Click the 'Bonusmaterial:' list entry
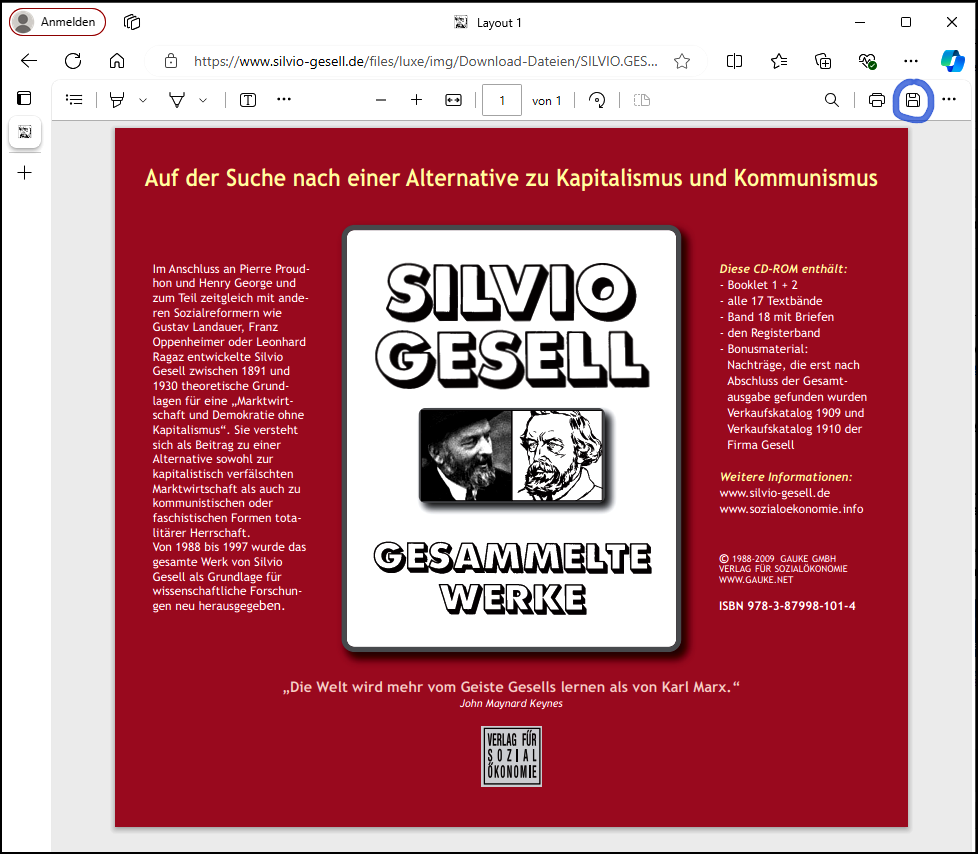This screenshot has height=854, width=978. point(764,349)
